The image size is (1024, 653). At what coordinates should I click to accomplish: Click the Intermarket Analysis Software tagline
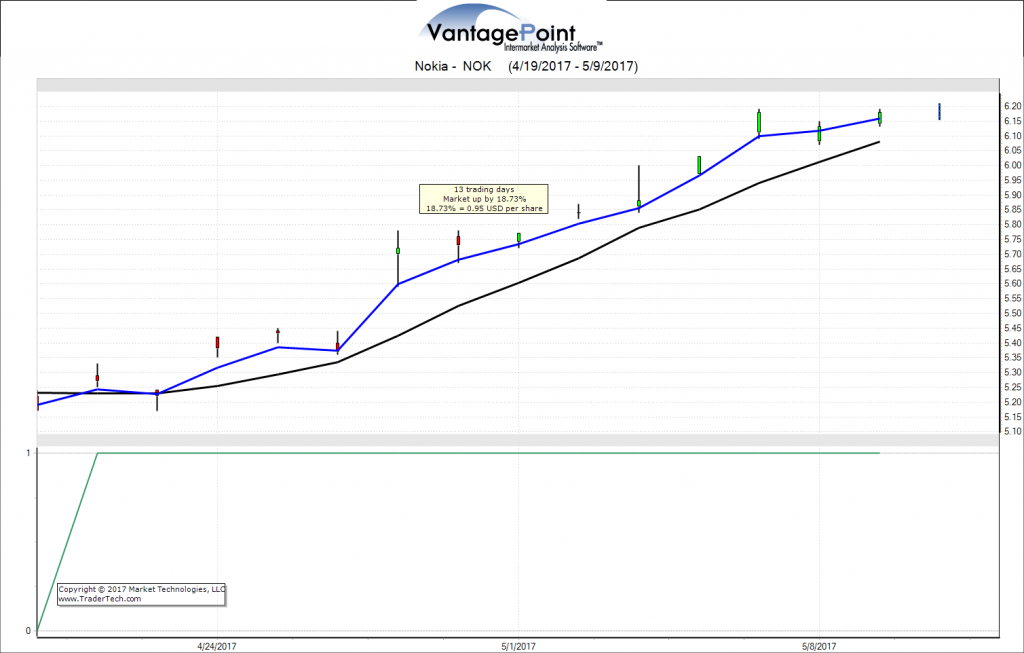(553, 47)
